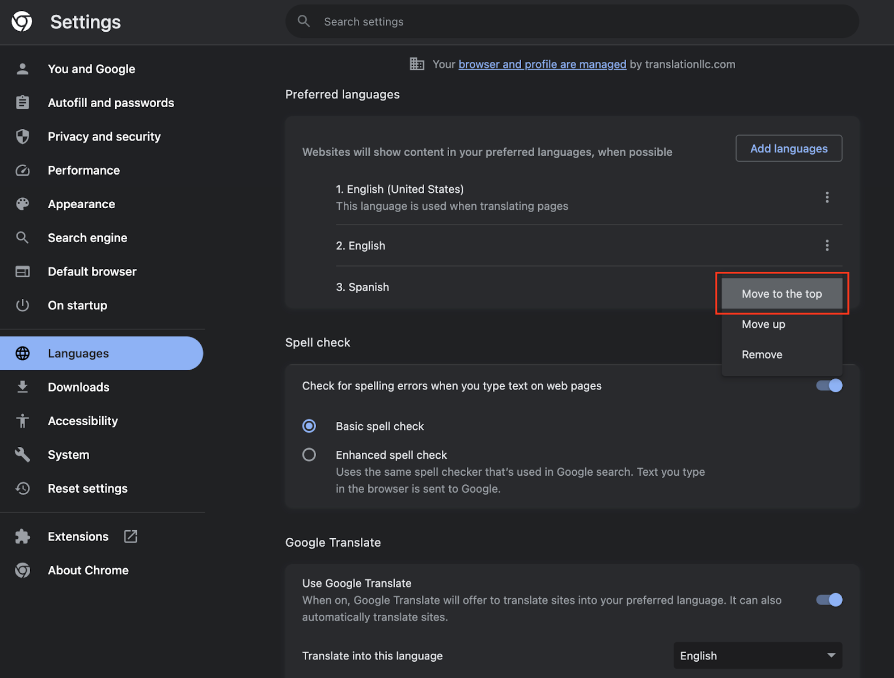Open the browser and profile are managed link
Image resolution: width=894 pixels, height=678 pixels.
[x=542, y=64]
